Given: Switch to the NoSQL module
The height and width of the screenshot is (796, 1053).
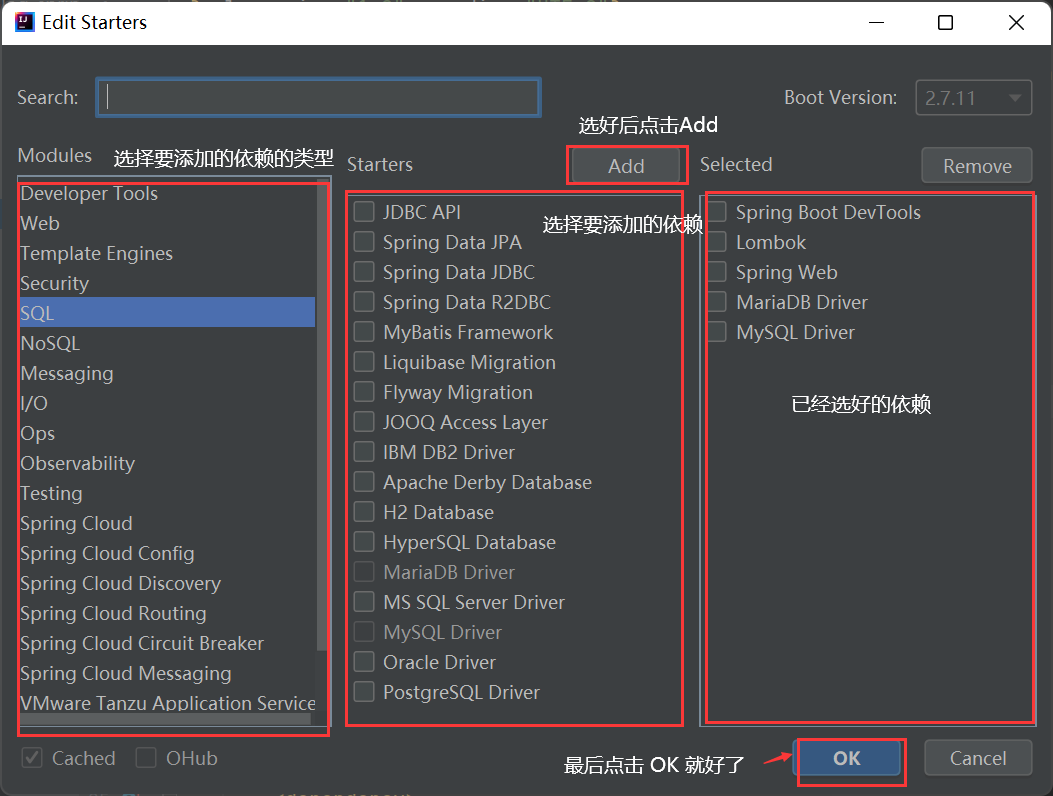Looking at the screenshot, I should (167, 343).
